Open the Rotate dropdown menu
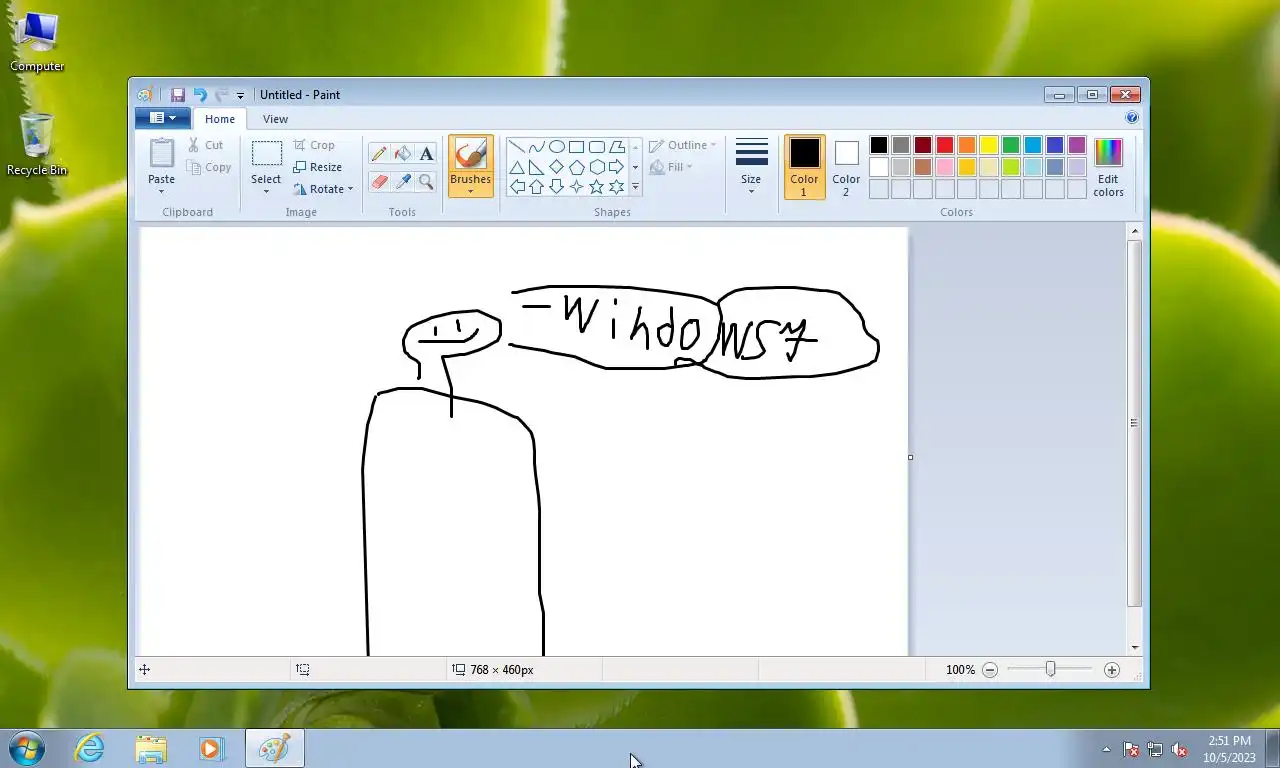 (324, 189)
